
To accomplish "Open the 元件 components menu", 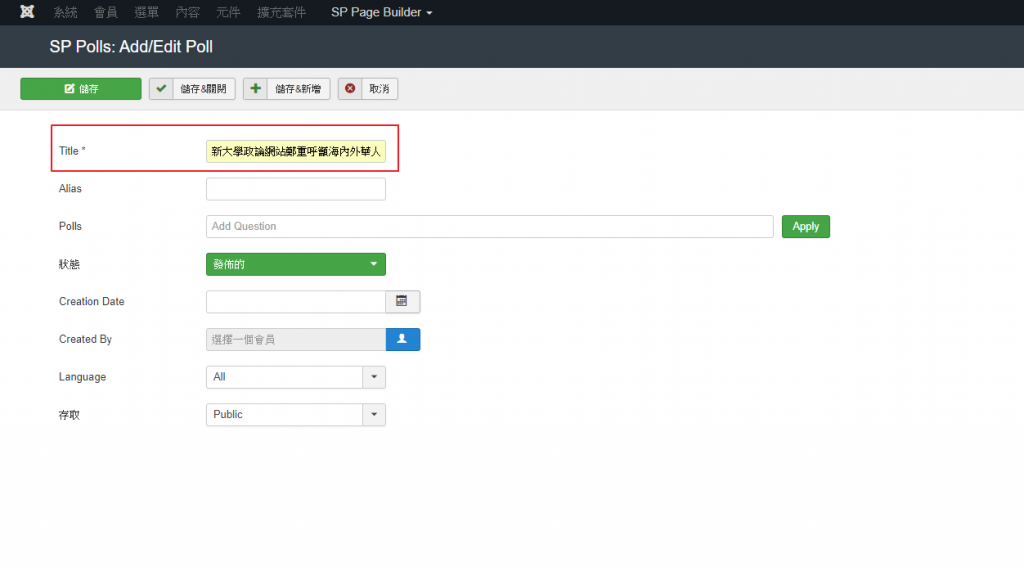I will coord(227,13).
